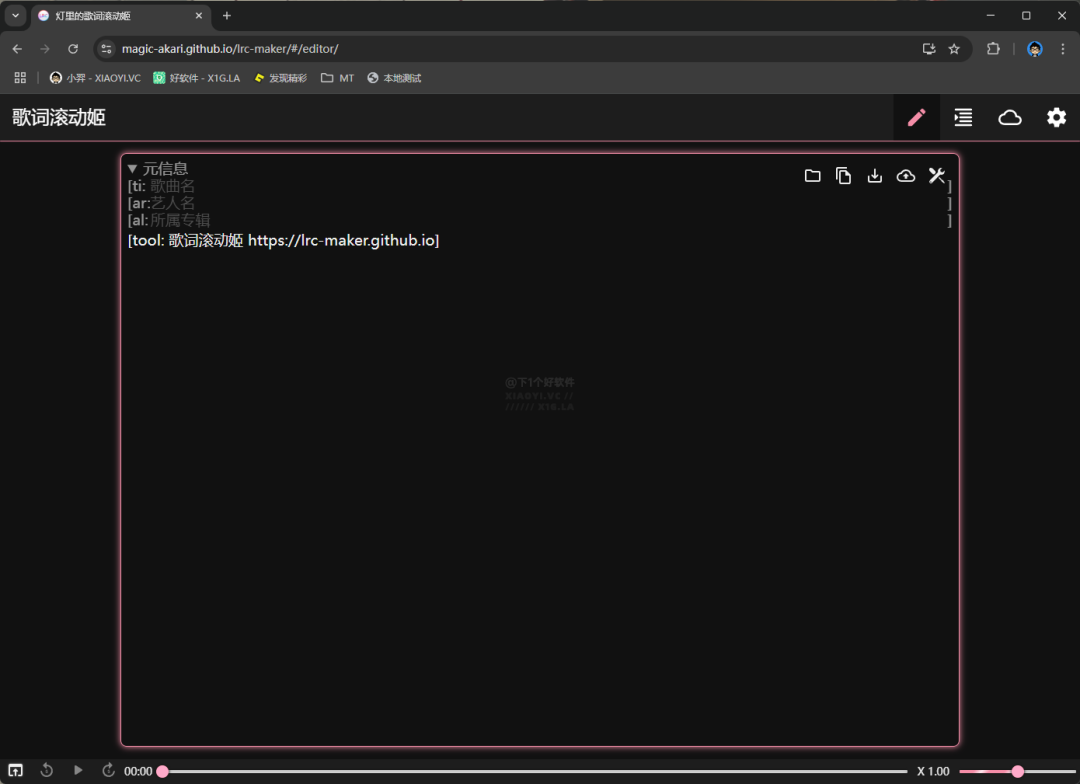Screen dimensions: 1080x784
Task: Click the open folder icon in editor
Action: pos(812,176)
